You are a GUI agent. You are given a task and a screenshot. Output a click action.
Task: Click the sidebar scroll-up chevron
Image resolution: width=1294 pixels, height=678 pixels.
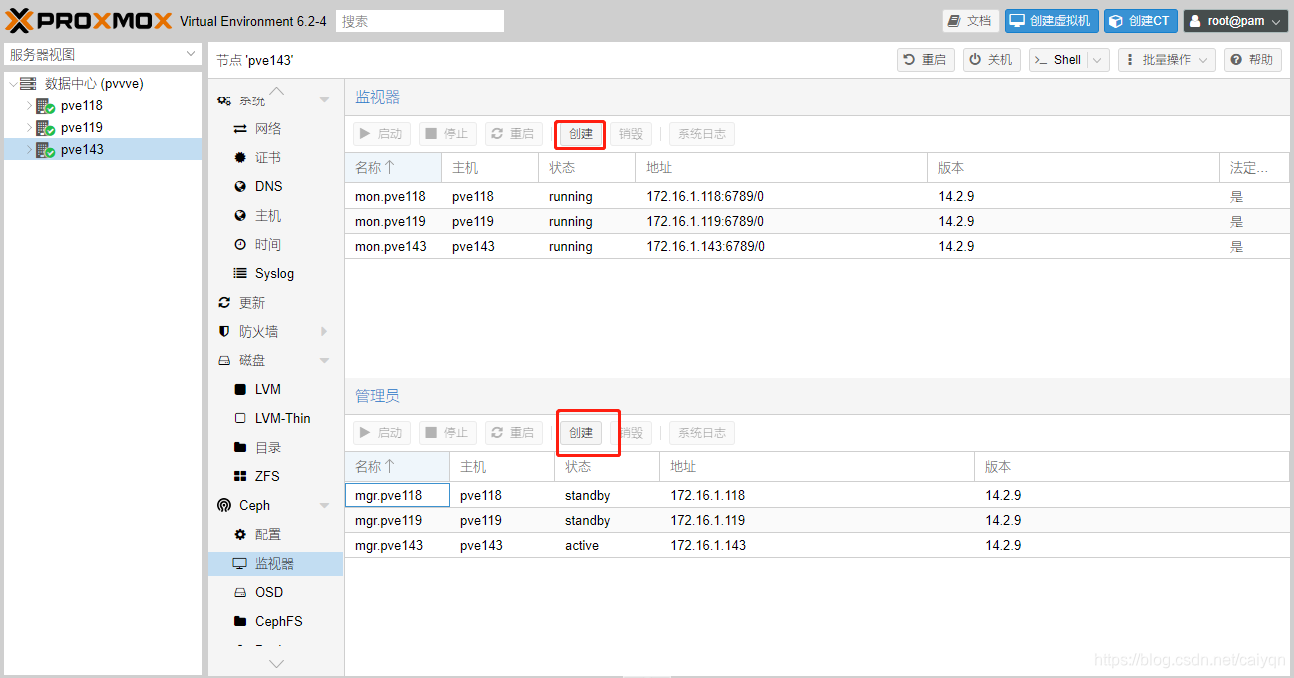coord(277,91)
